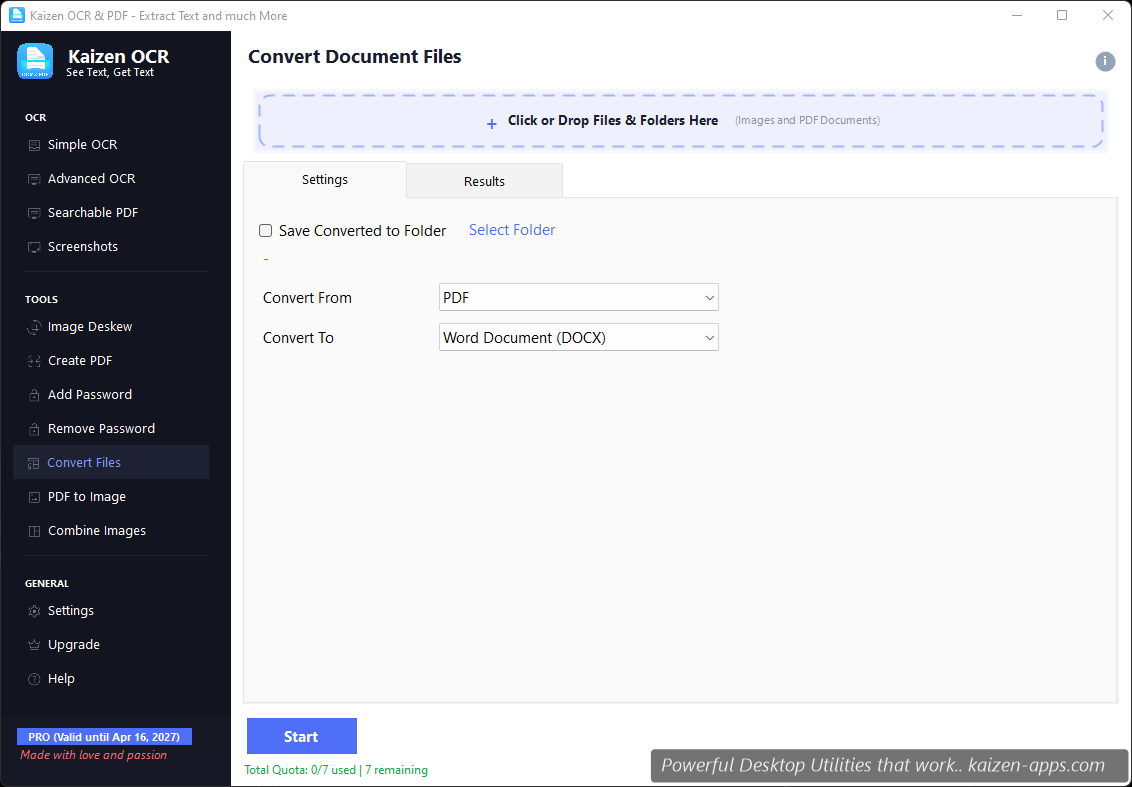Click the drop files area to browse
Image resolution: width=1132 pixels, height=787 pixels.
(681, 120)
